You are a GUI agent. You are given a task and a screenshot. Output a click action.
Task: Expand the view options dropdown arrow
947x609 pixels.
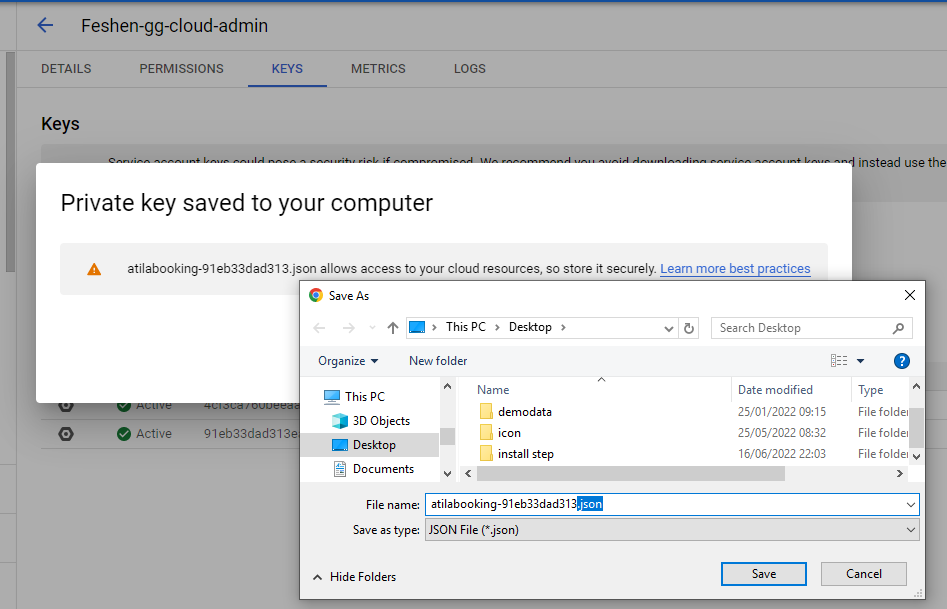[x=860, y=361]
